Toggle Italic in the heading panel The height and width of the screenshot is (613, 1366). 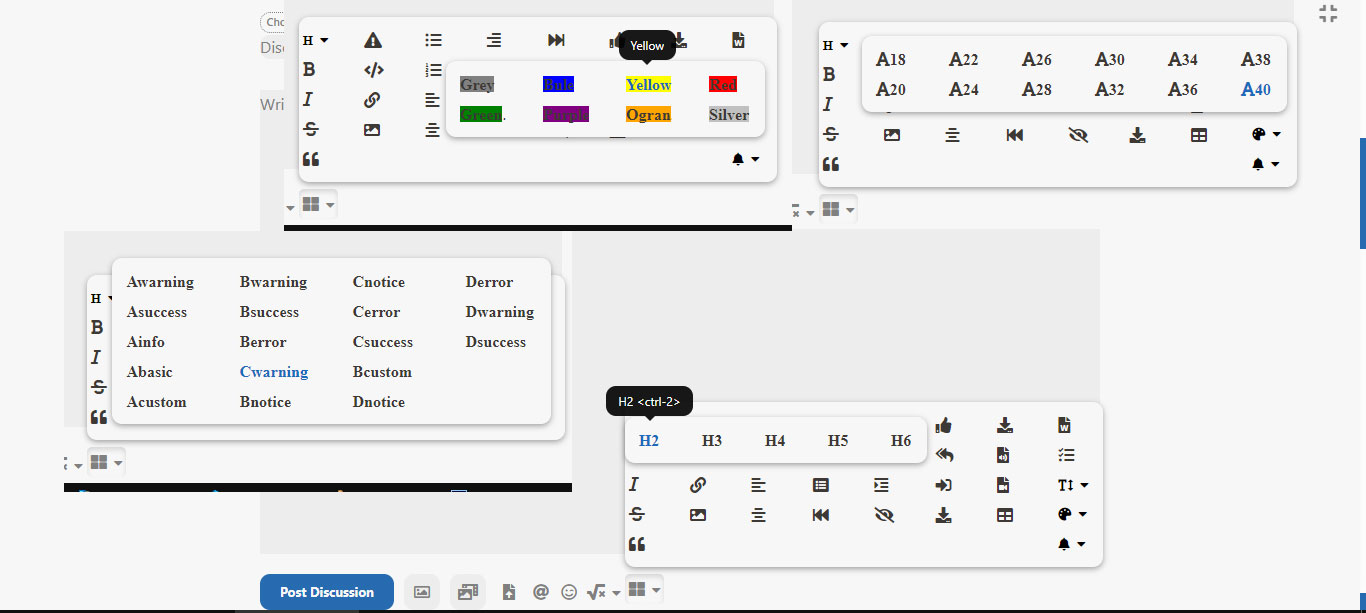tap(633, 485)
